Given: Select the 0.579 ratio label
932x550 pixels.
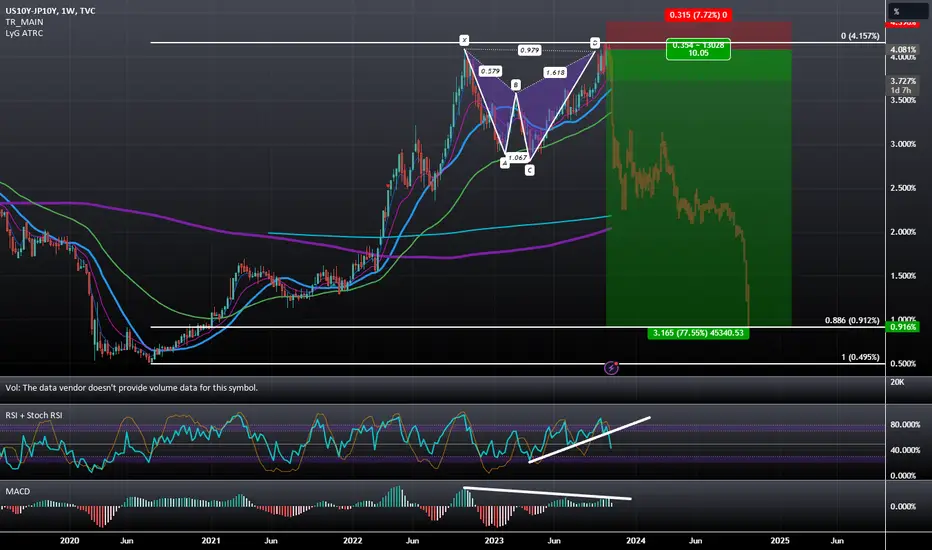Looking at the screenshot, I should (x=490, y=71).
